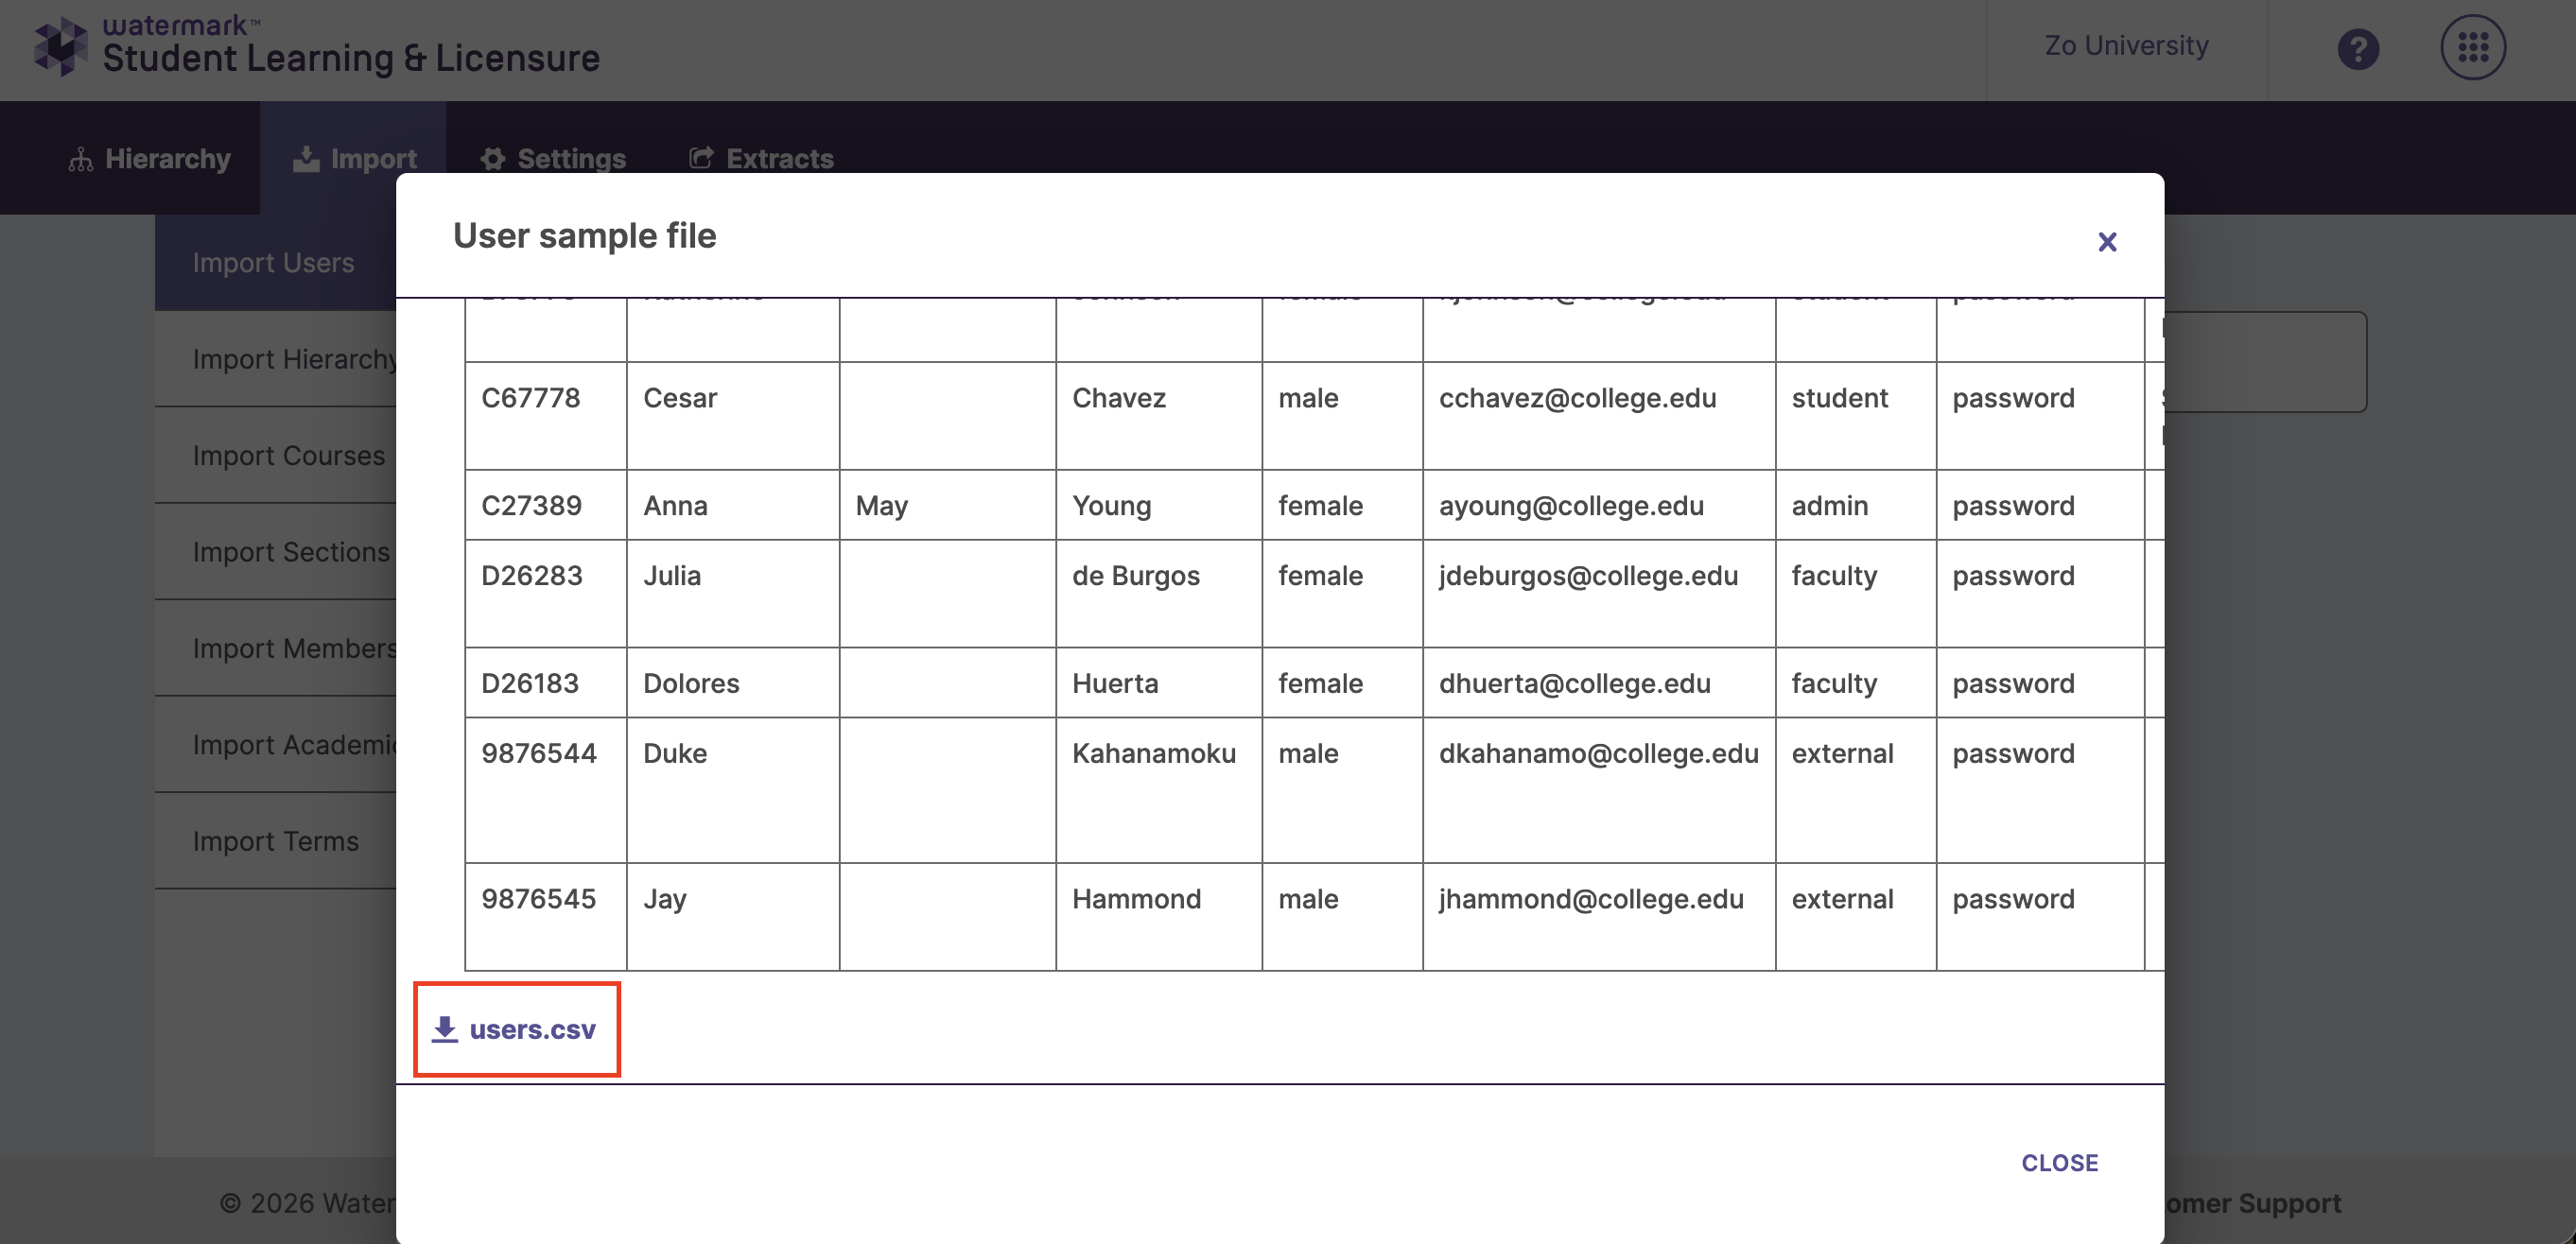The image size is (2576, 1244).
Task: Click the D26183 ID cell
Action: click(546, 683)
